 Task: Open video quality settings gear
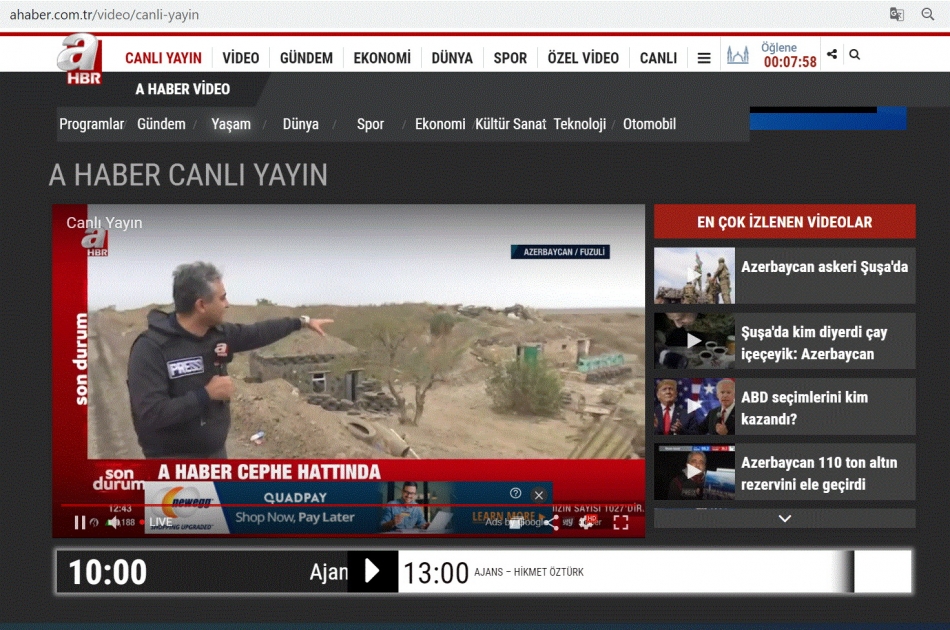point(585,522)
